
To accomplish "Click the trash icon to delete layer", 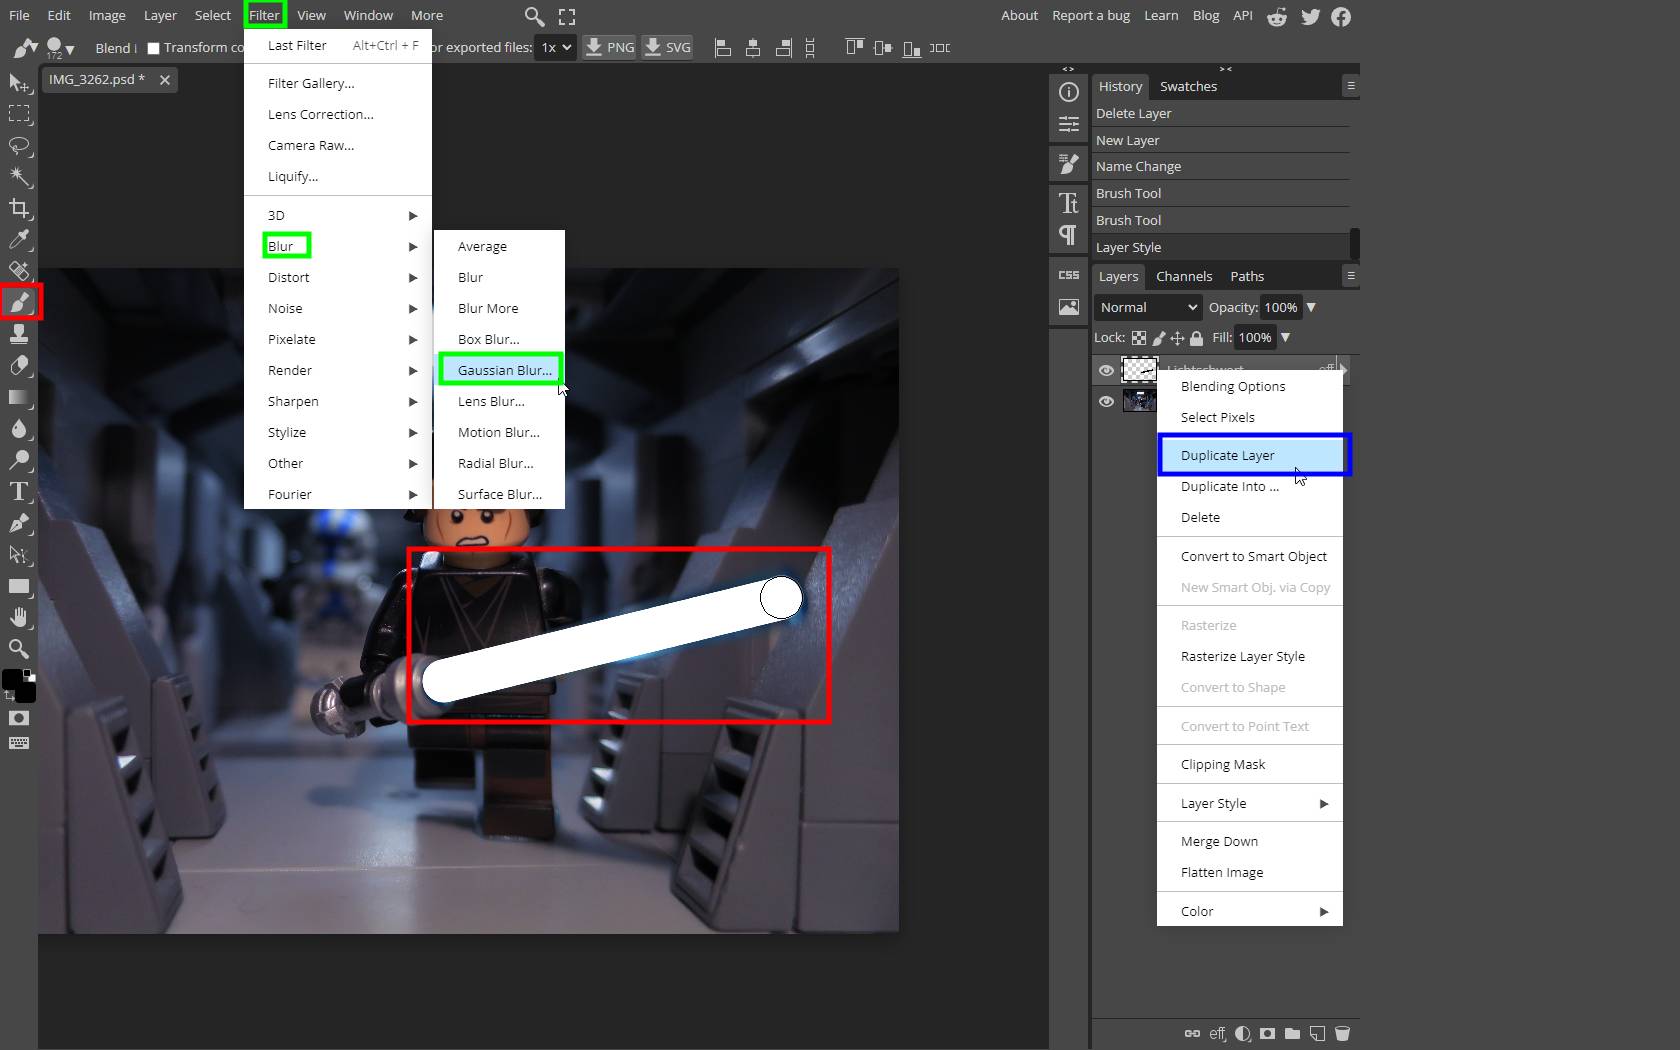I will [1342, 1033].
